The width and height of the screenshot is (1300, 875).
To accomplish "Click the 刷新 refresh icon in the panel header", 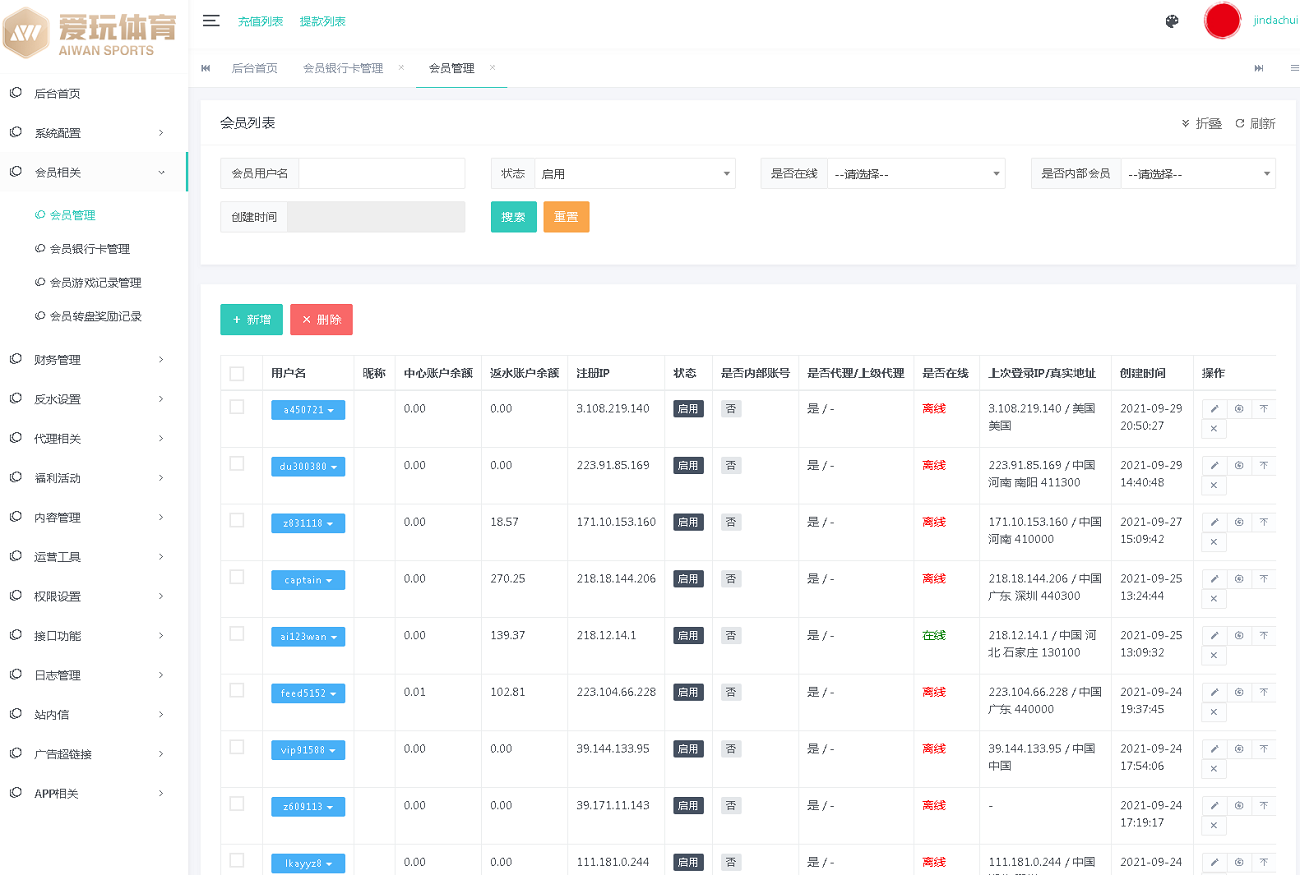I will [1240, 123].
